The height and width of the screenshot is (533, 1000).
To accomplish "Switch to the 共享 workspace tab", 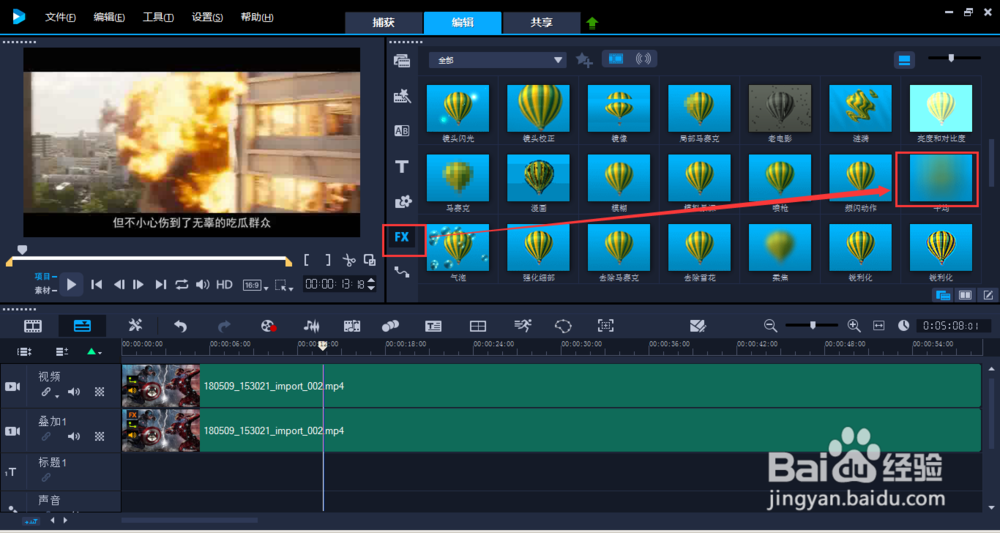I will pos(541,23).
